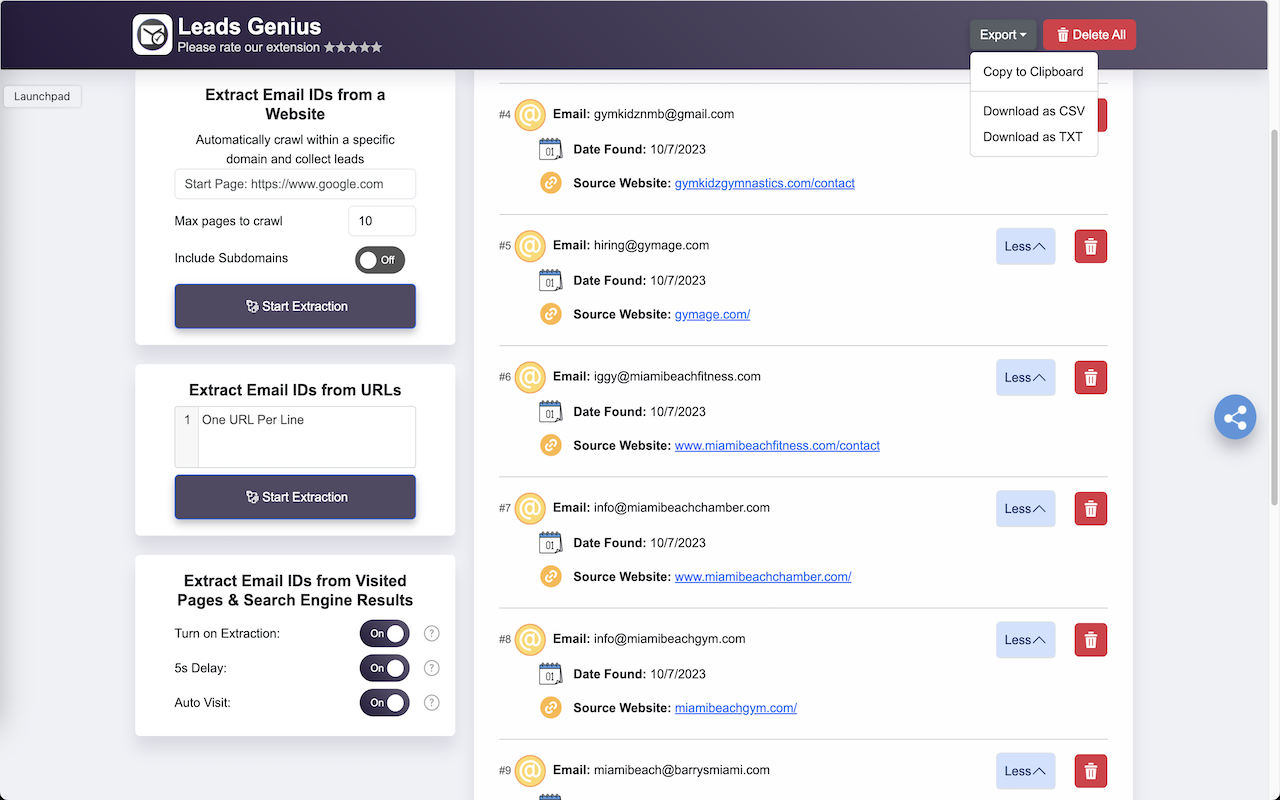Click calendar icon in the hiring@gymage.com entry
This screenshot has height=800, width=1280.
tap(550, 281)
